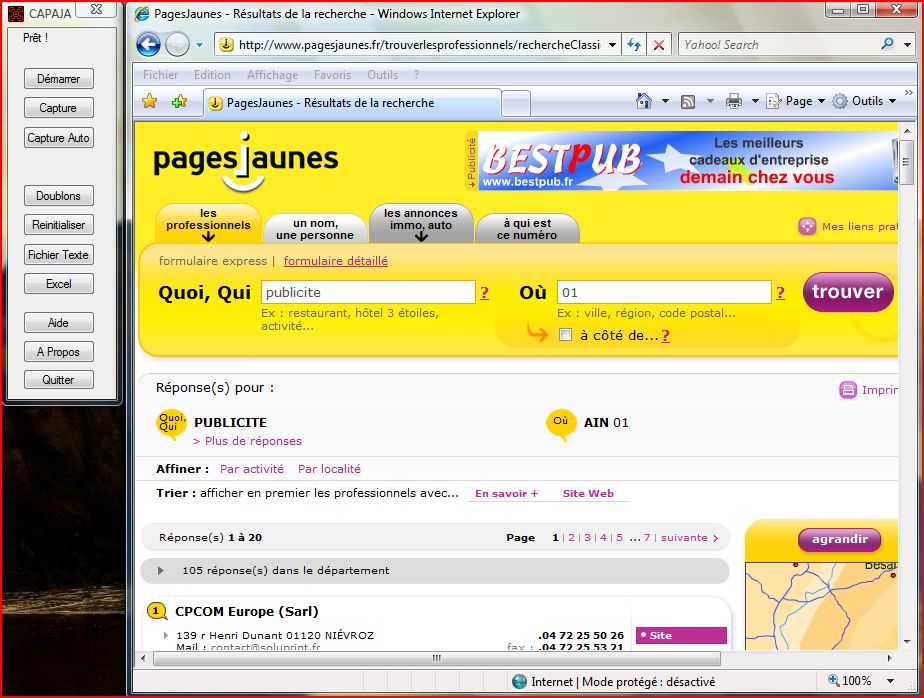Sort by 'Site Web'
This screenshot has width=924, height=698.
588,493
